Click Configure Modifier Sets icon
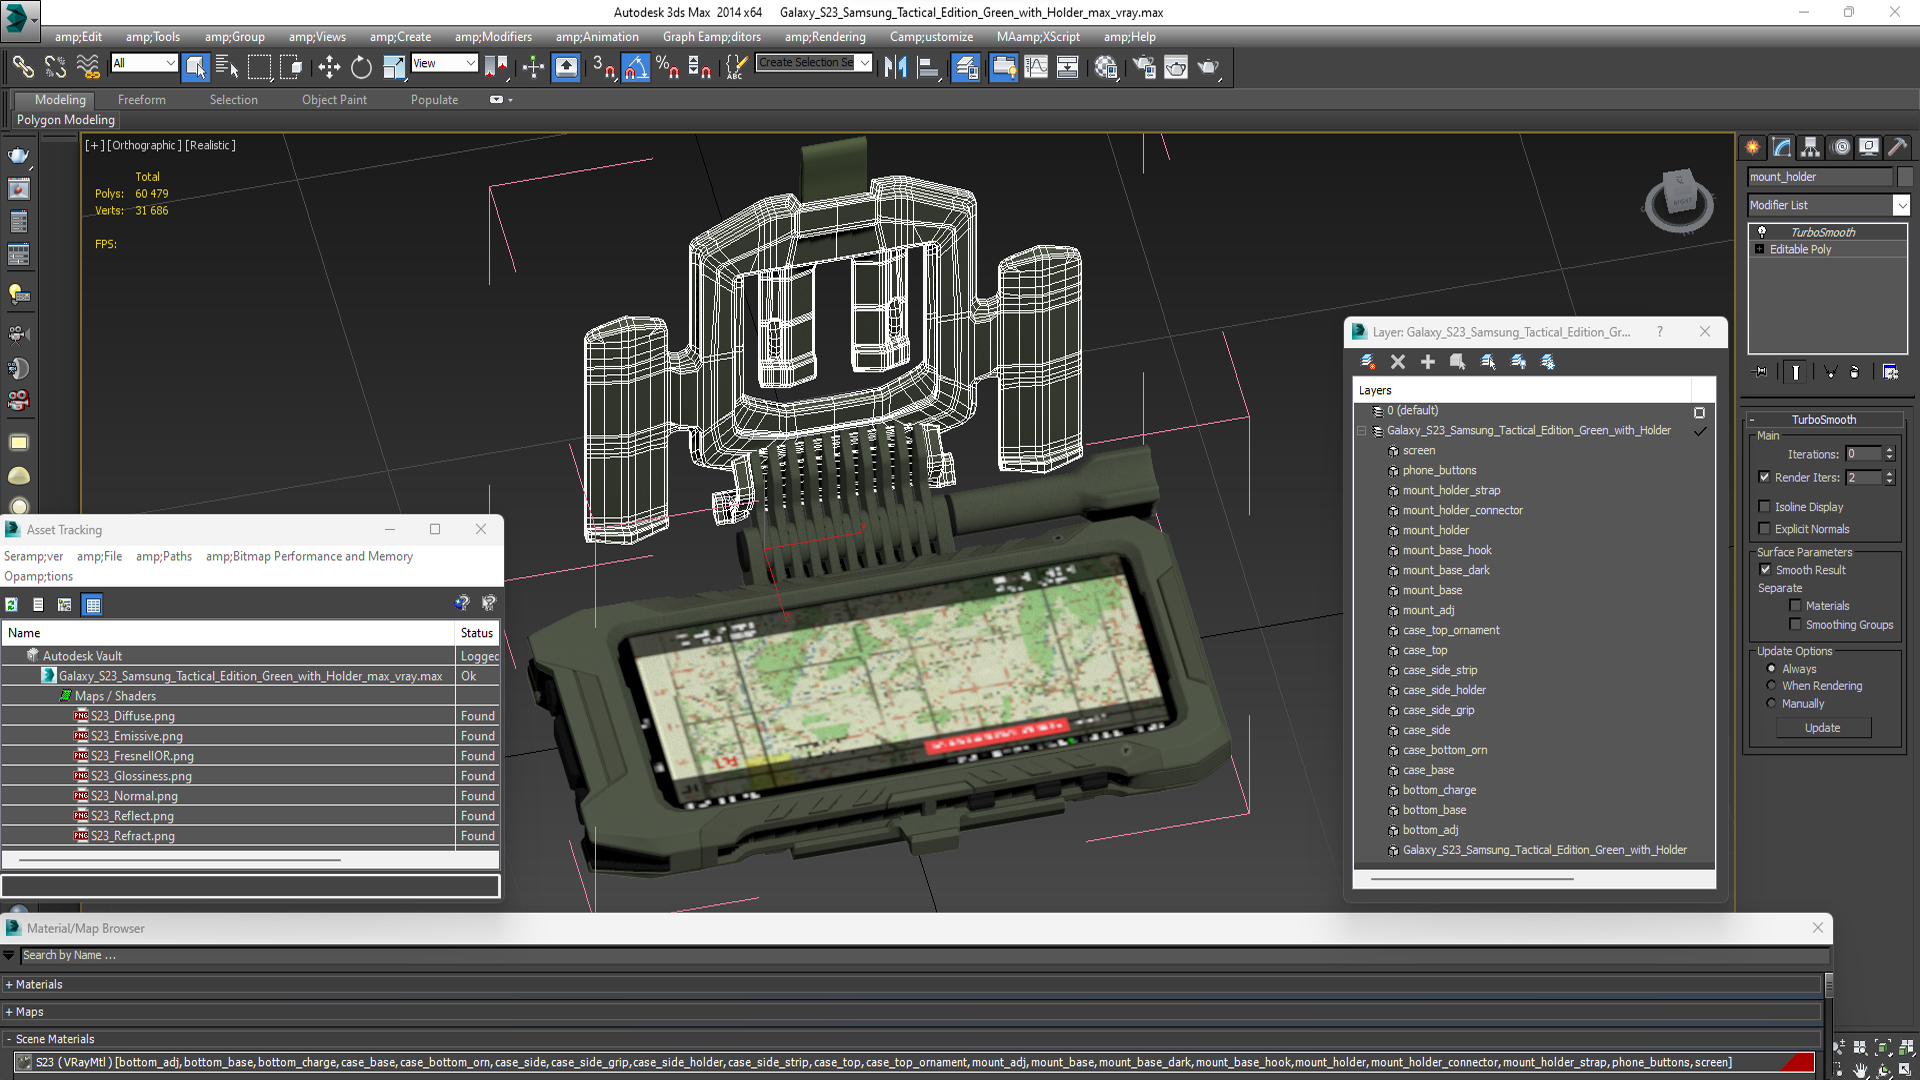Viewport: 1920px width, 1080px height. (x=1890, y=372)
